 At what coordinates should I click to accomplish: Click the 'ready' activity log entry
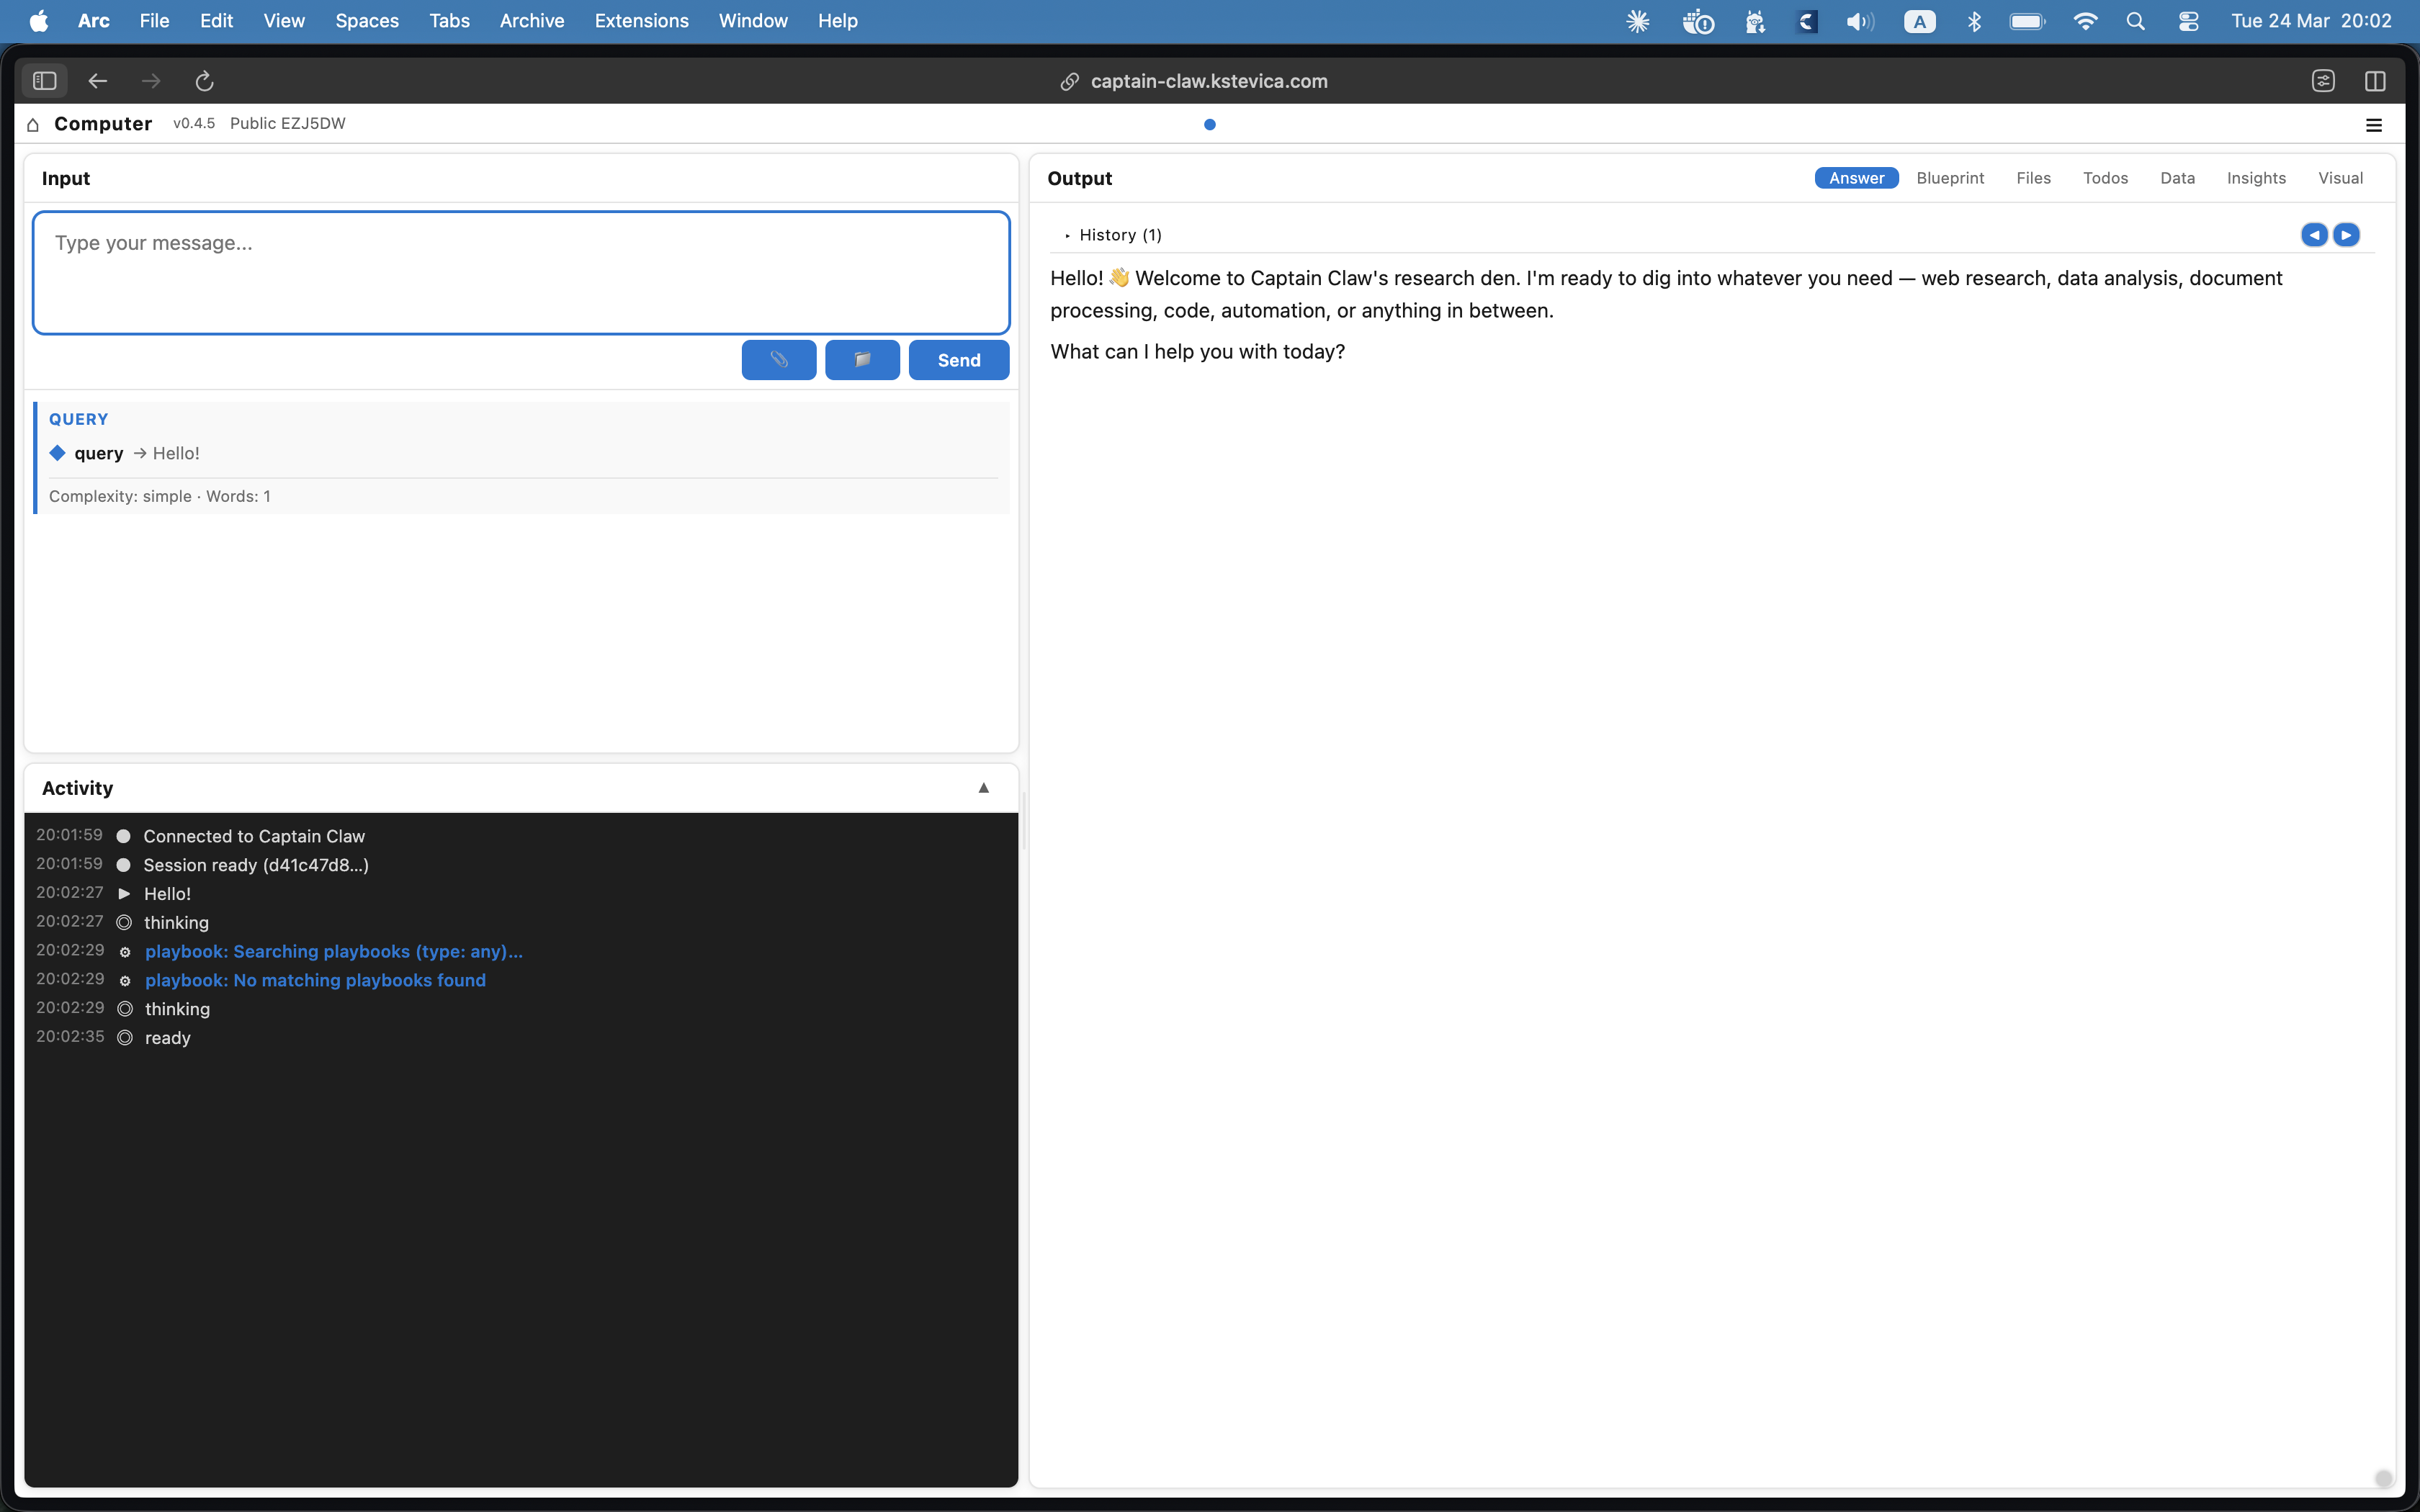(x=168, y=1038)
